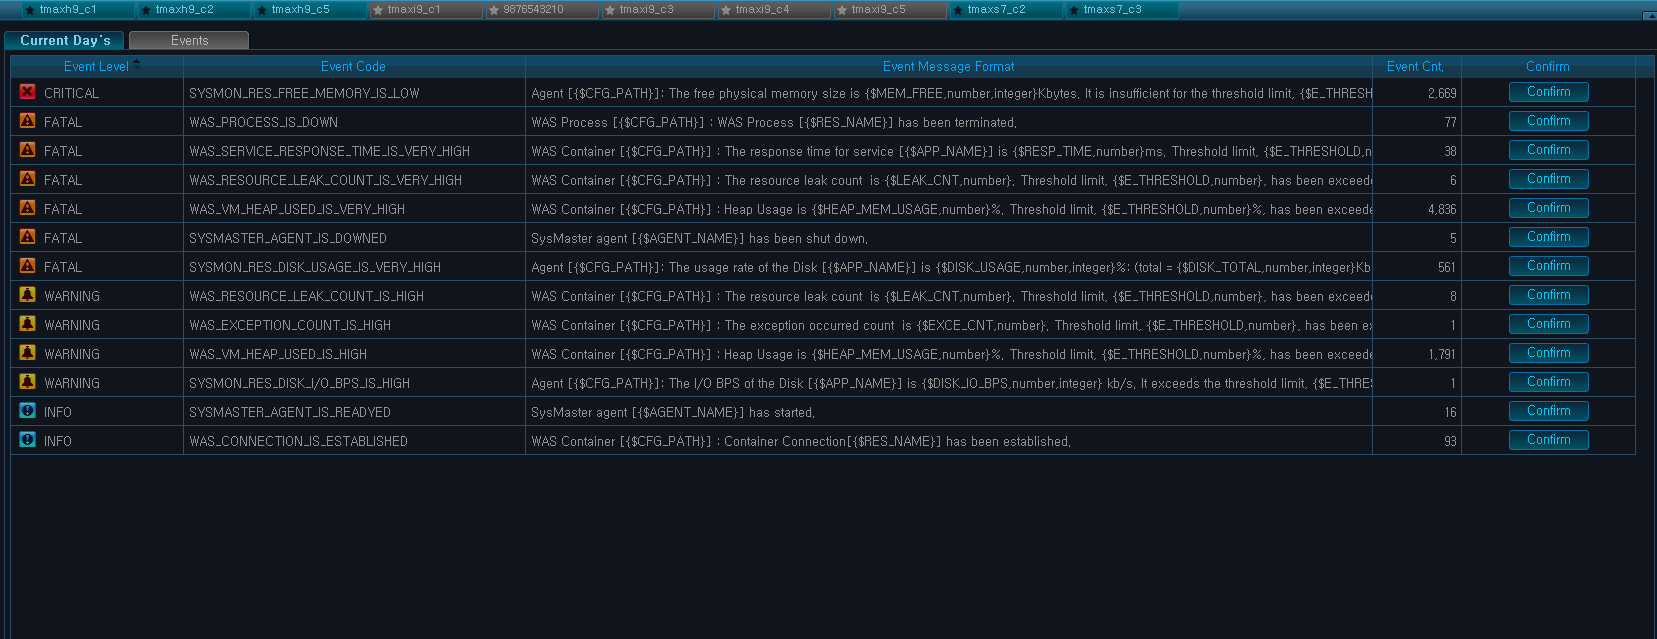
Task: Confirm the WAS_RESOURCE_LEAK_COUNT_IS_HIGH event
Action: [1549, 295]
